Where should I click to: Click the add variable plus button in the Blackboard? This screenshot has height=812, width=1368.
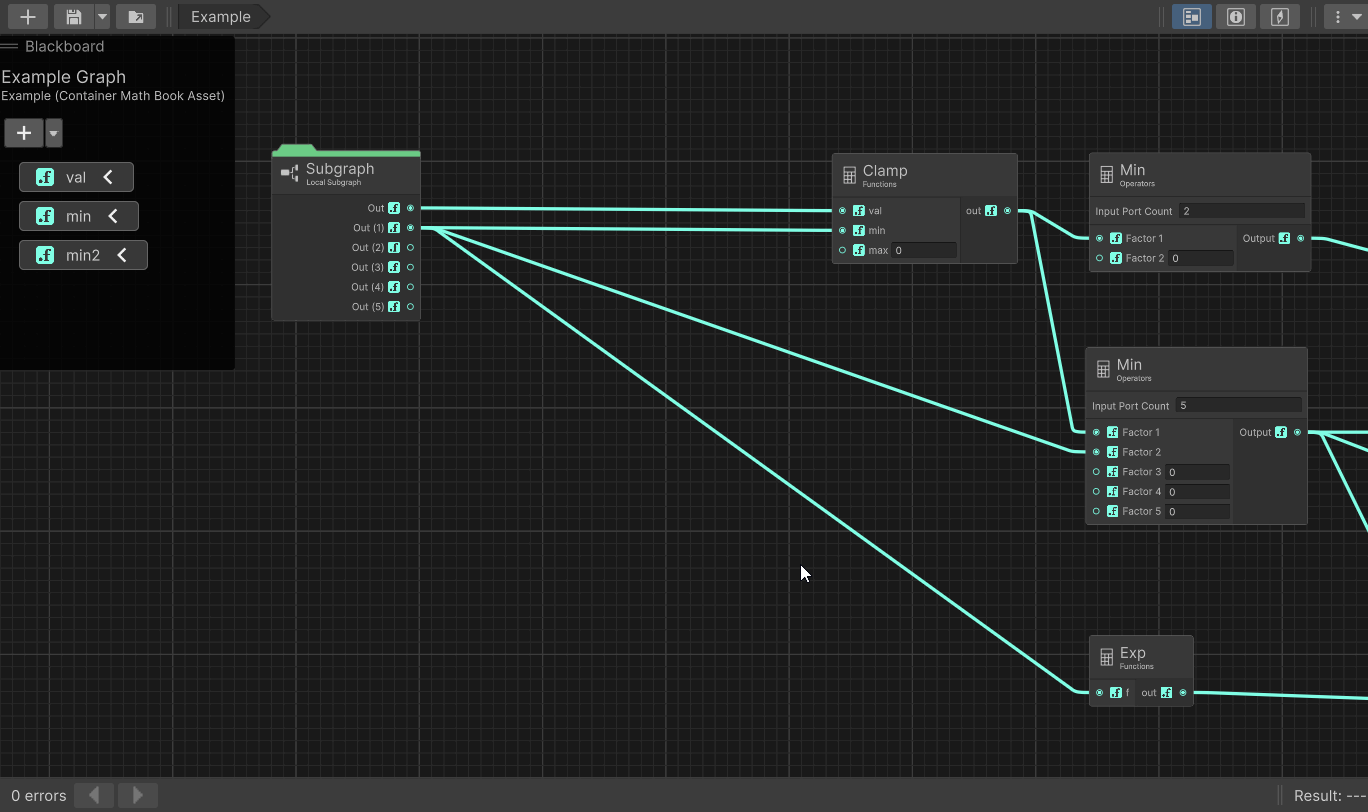coord(23,132)
